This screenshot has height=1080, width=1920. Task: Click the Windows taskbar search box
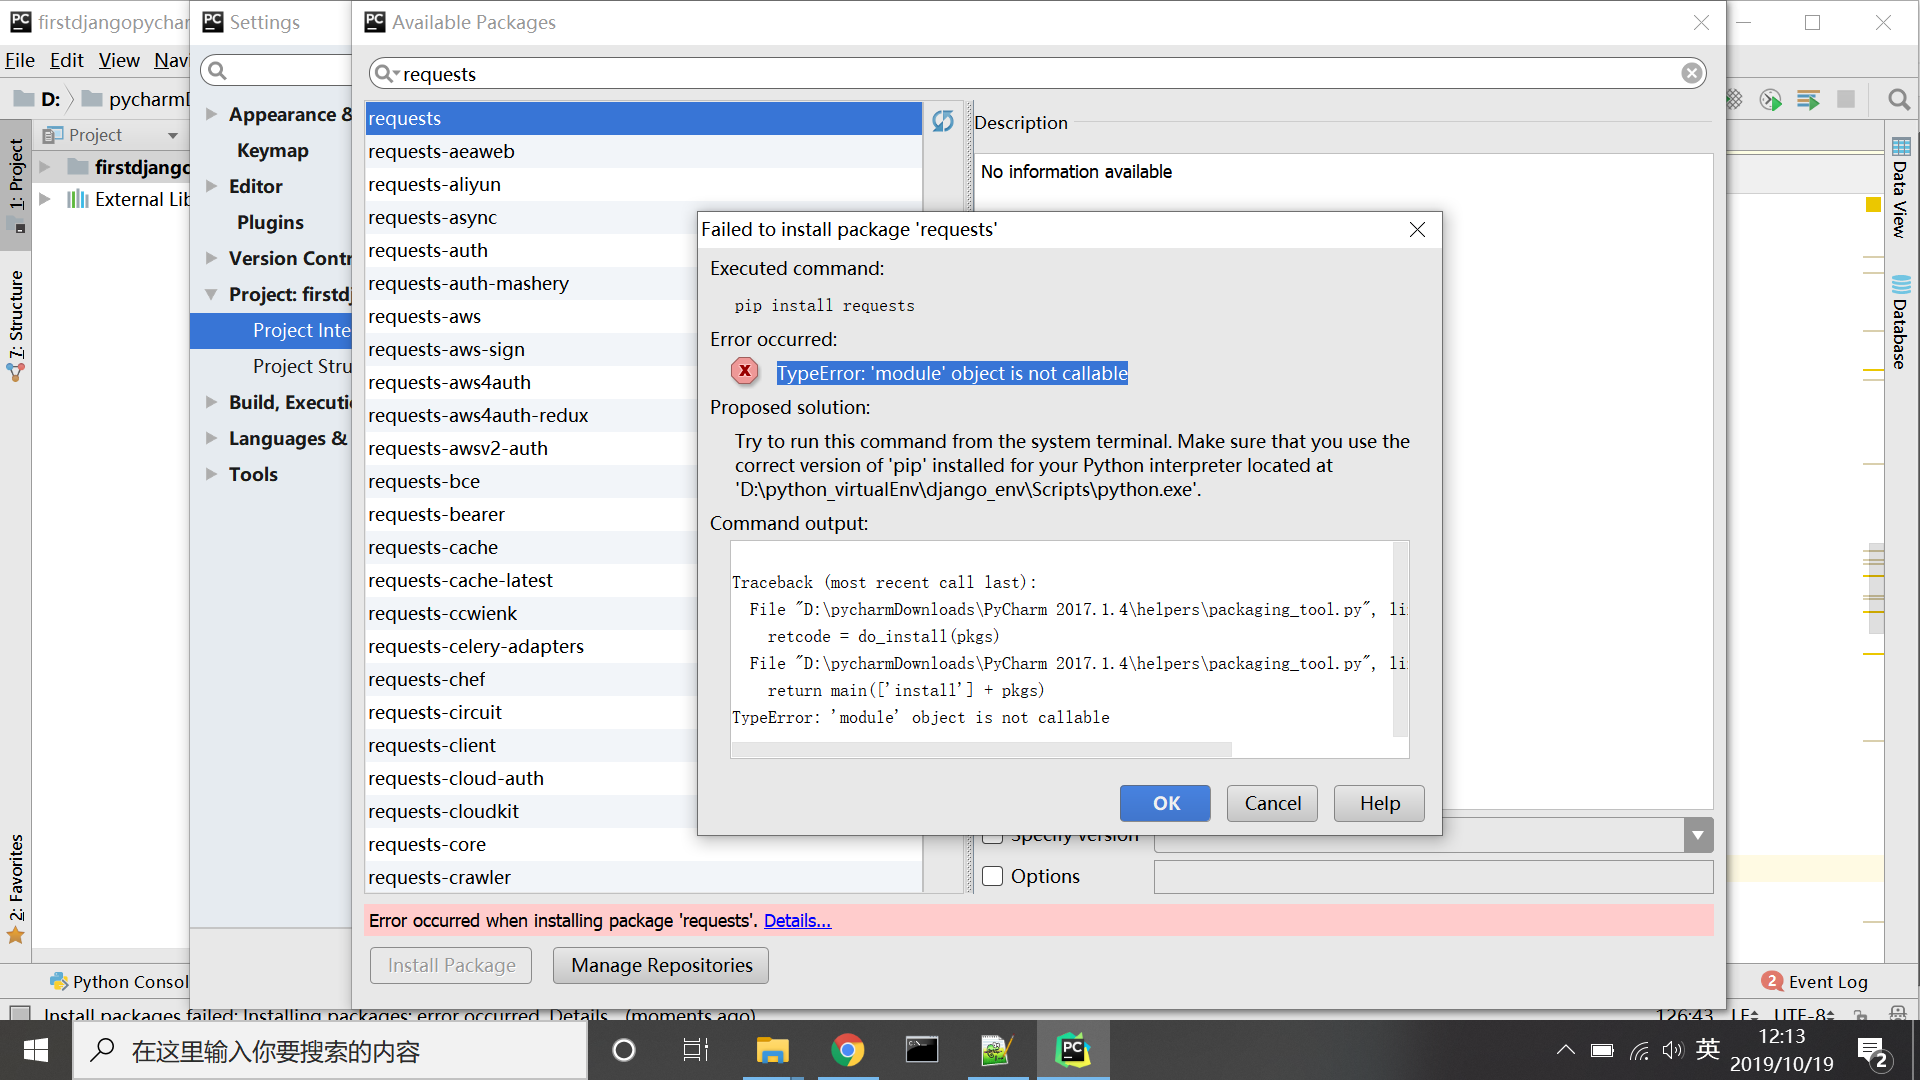click(330, 1051)
